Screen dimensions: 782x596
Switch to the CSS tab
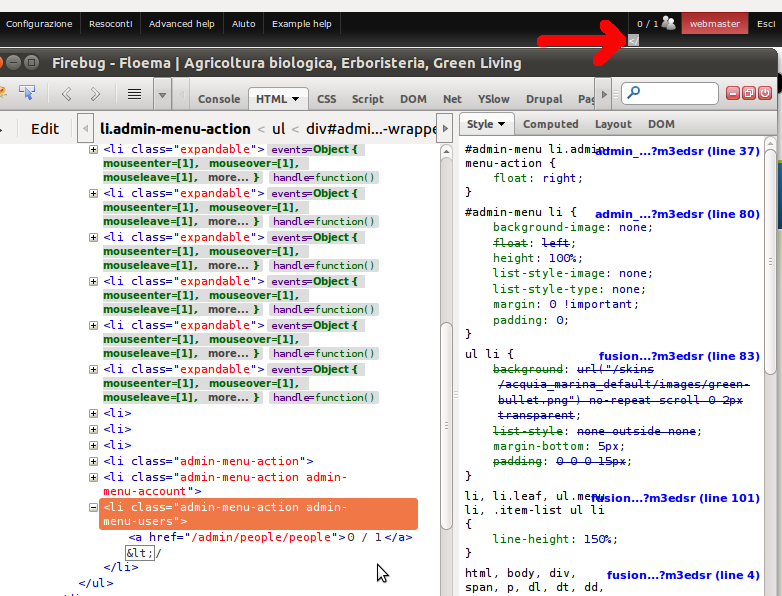(x=327, y=99)
